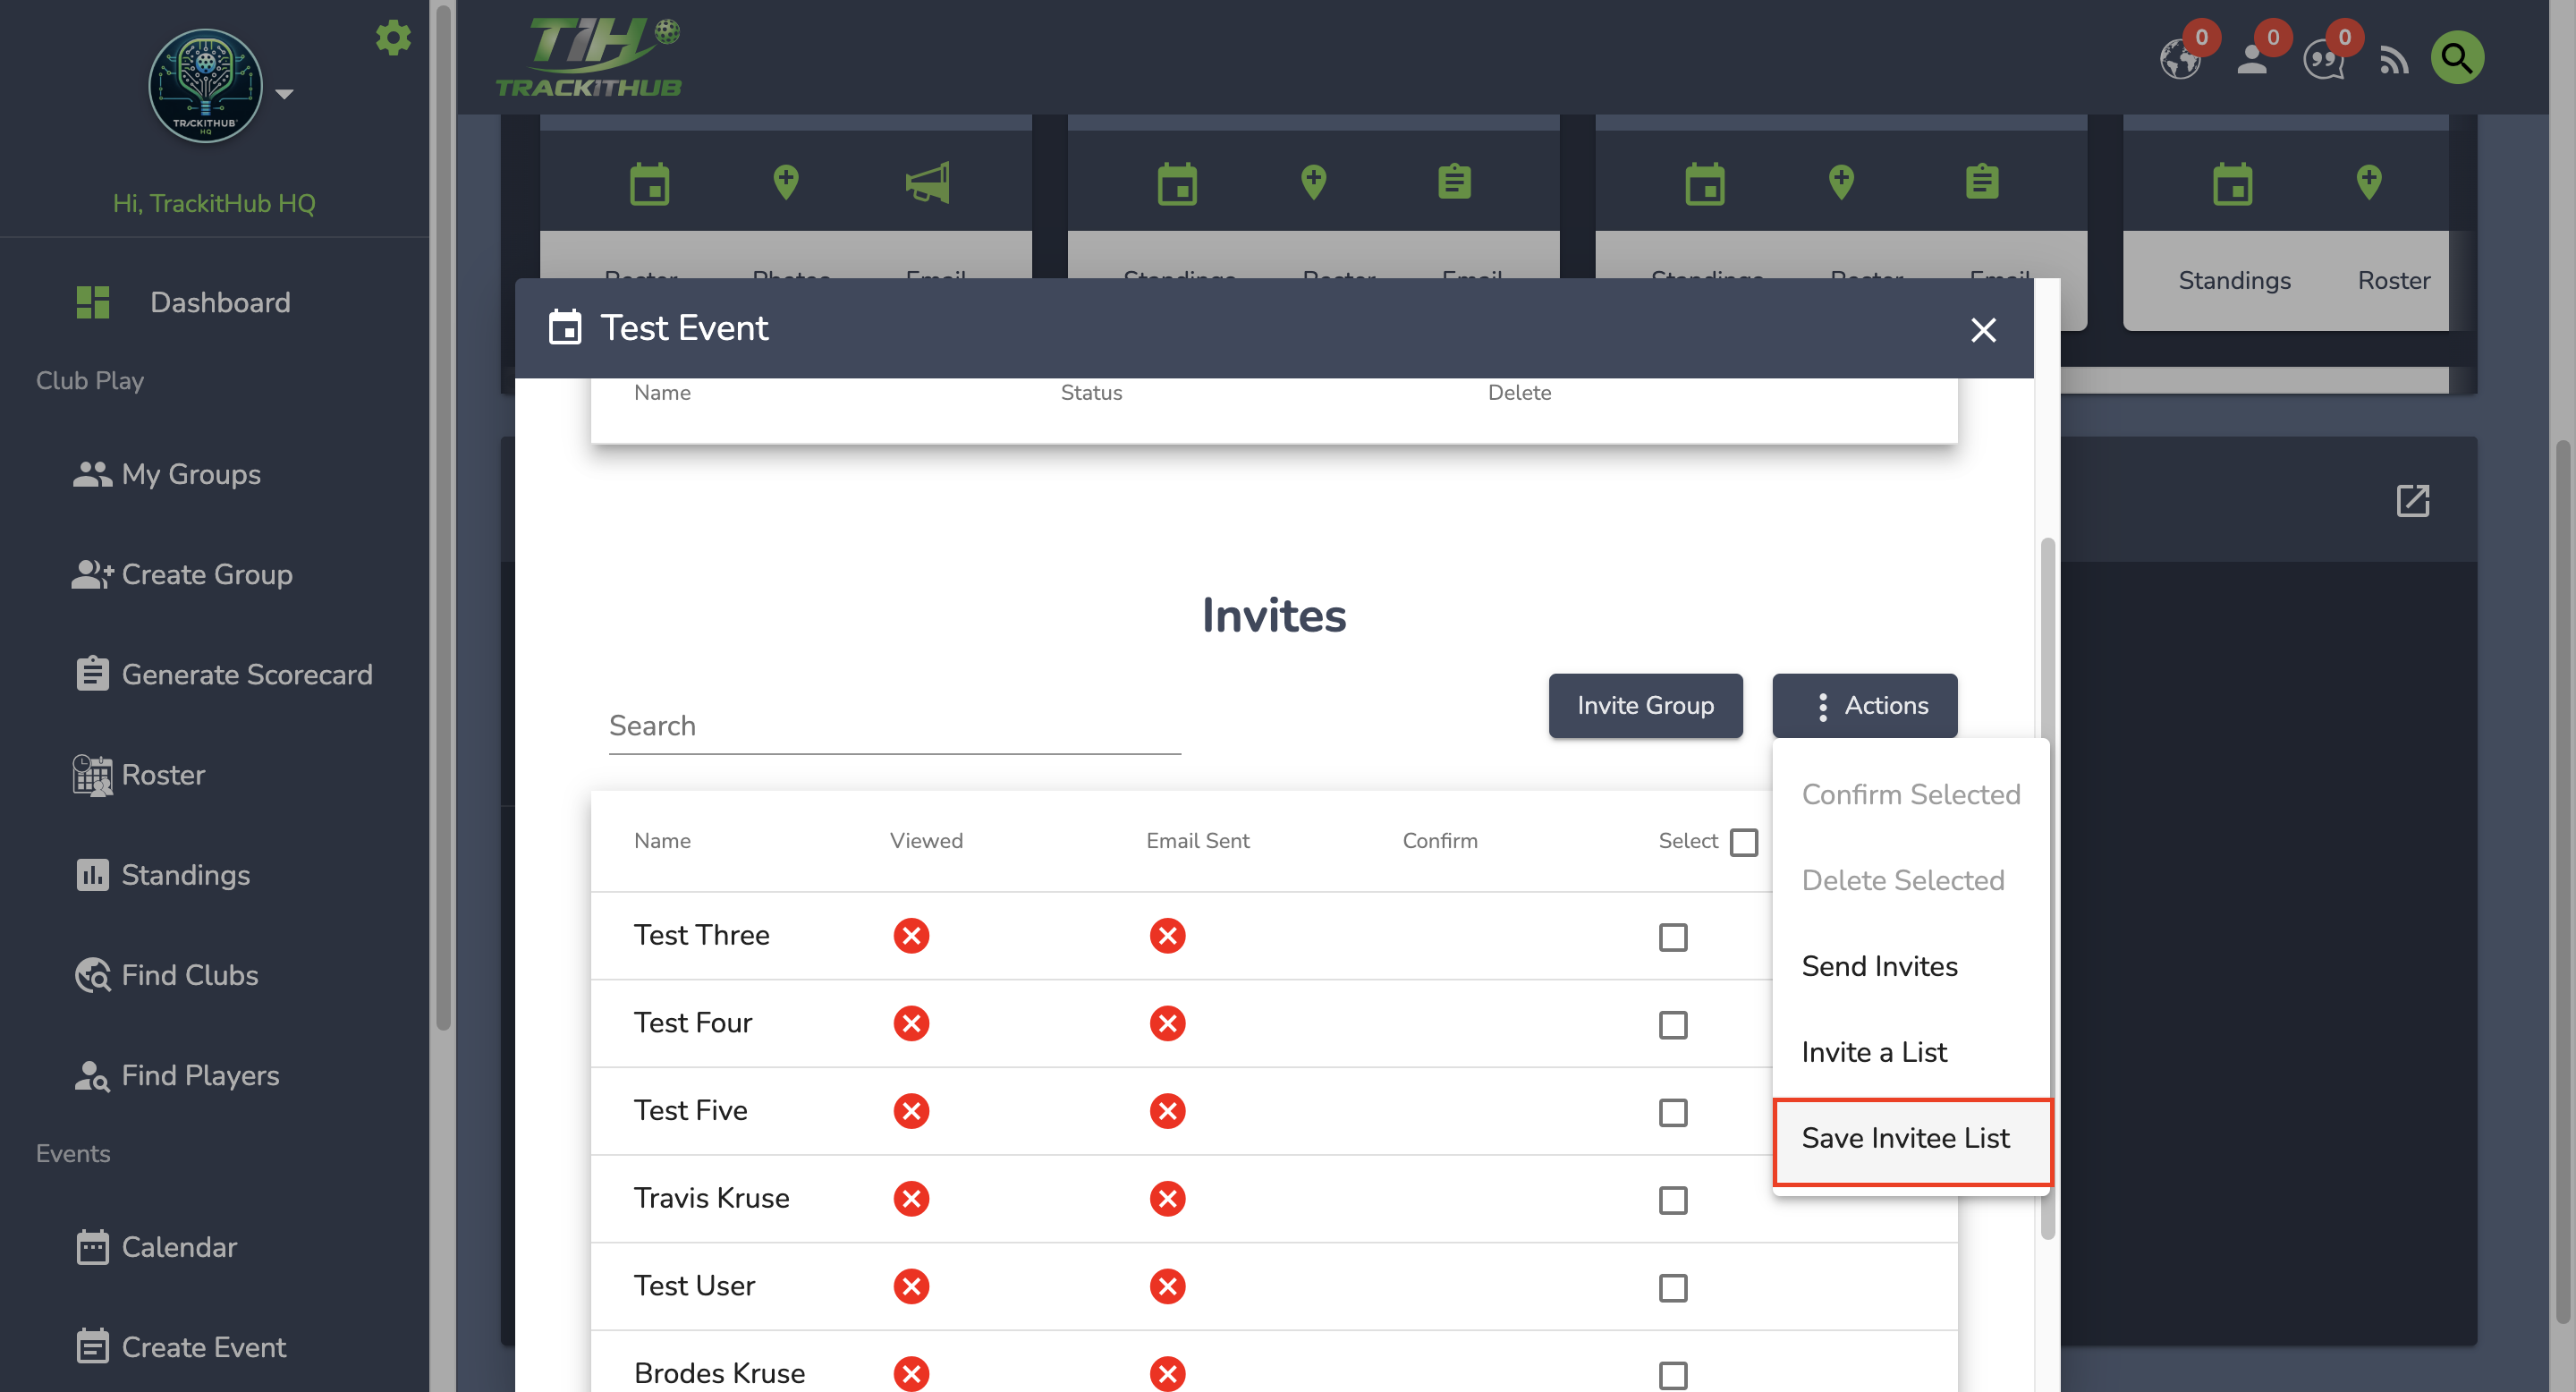The width and height of the screenshot is (2576, 1392).
Task: Open Generate Scorecard in the sidebar
Action: [x=246, y=674]
